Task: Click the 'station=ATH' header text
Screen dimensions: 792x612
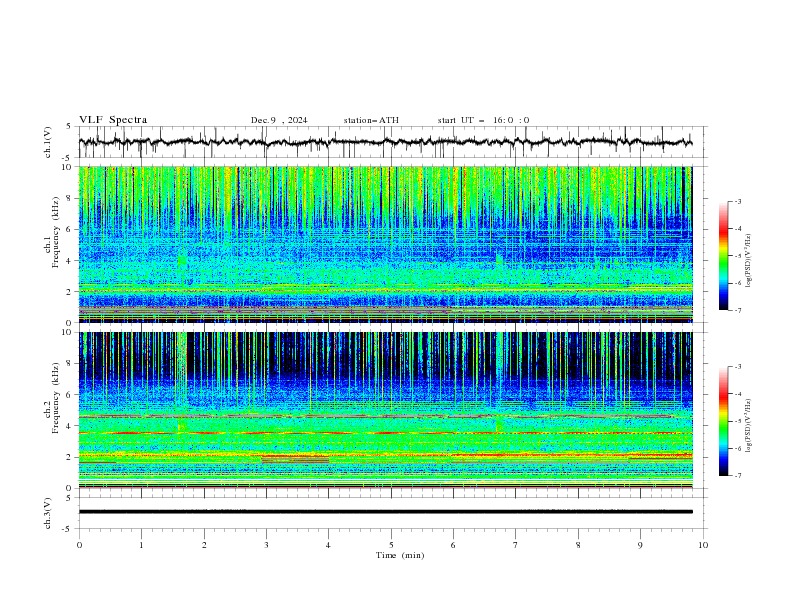Action: pyautogui.click(x=371, y=120)
